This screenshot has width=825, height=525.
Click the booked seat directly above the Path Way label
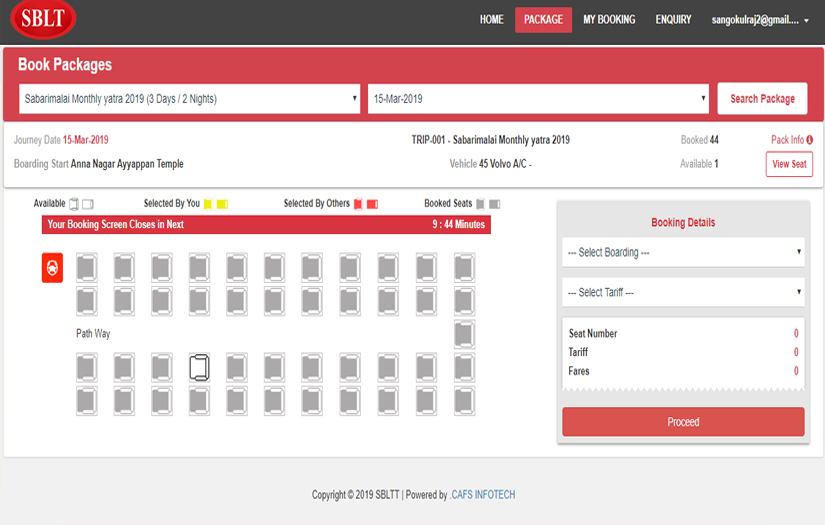click(x=87, y=301)
